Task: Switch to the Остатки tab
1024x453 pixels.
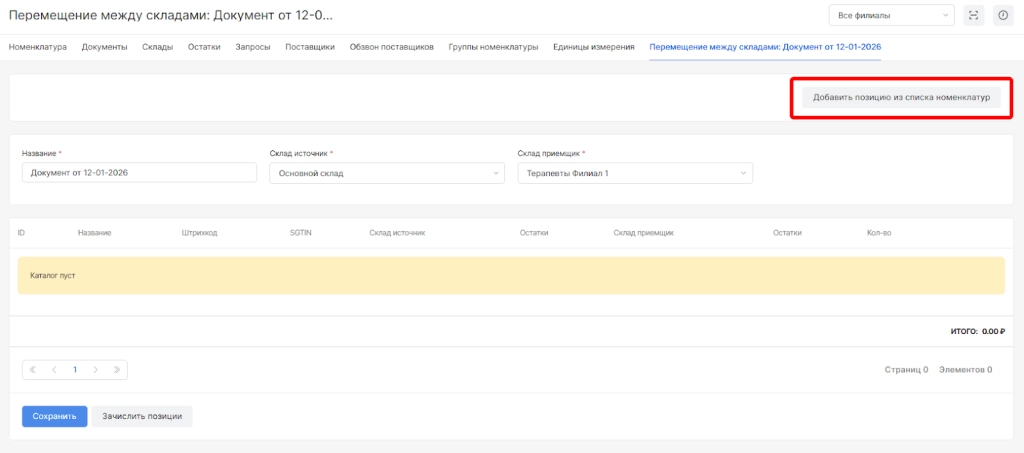Action: tap(204, 47)
